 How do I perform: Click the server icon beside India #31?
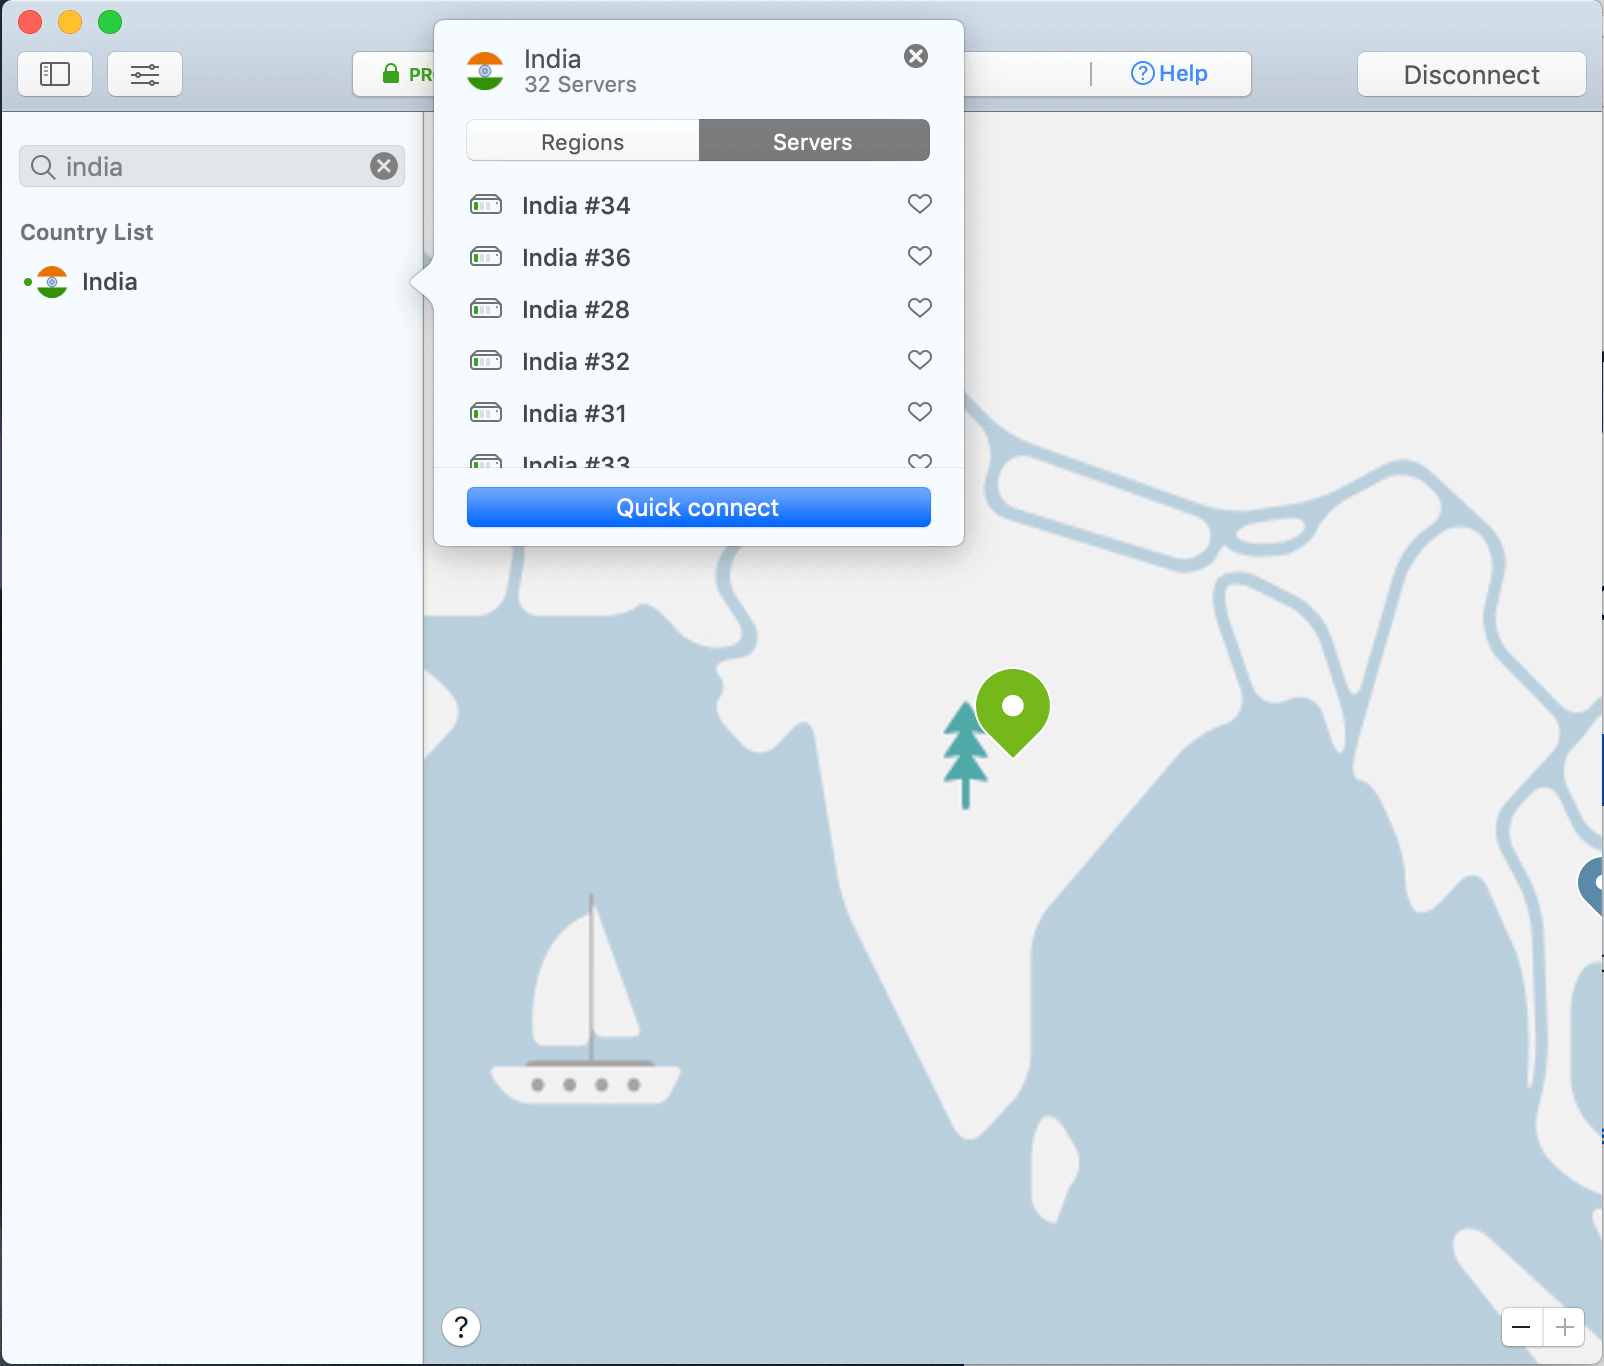tap(486, 413)
